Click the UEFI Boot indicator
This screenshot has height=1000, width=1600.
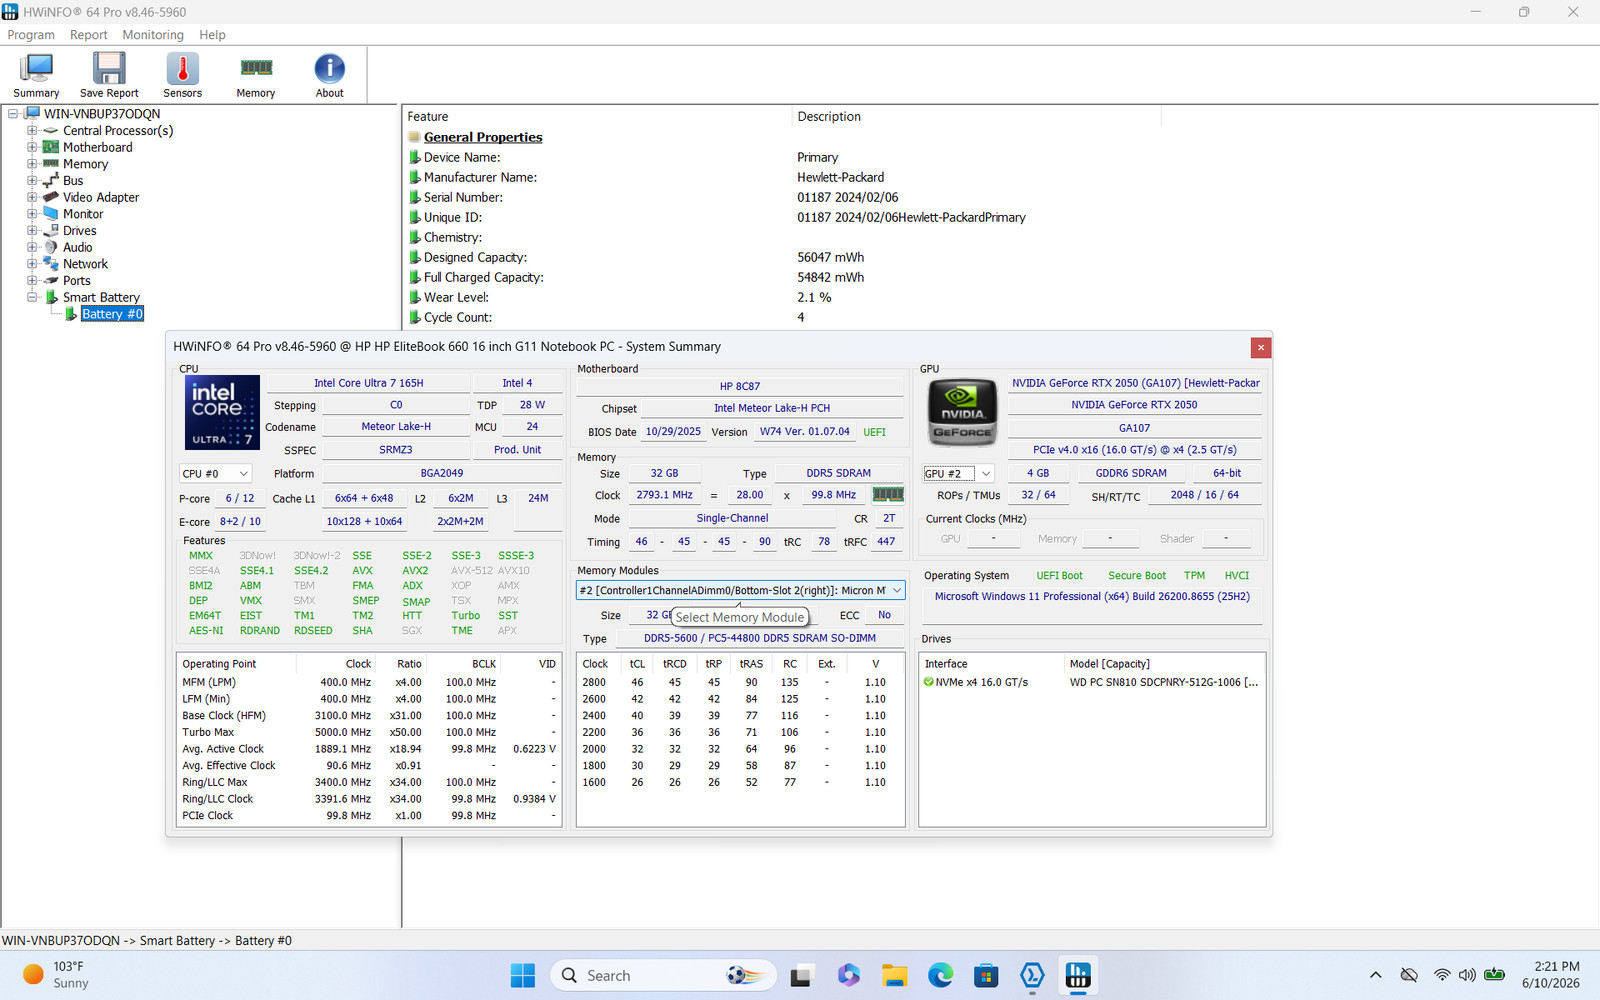point(1059,576)
